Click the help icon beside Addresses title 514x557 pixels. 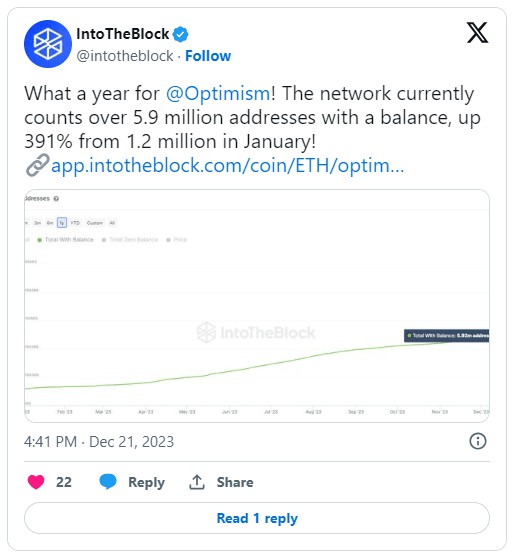56,199
